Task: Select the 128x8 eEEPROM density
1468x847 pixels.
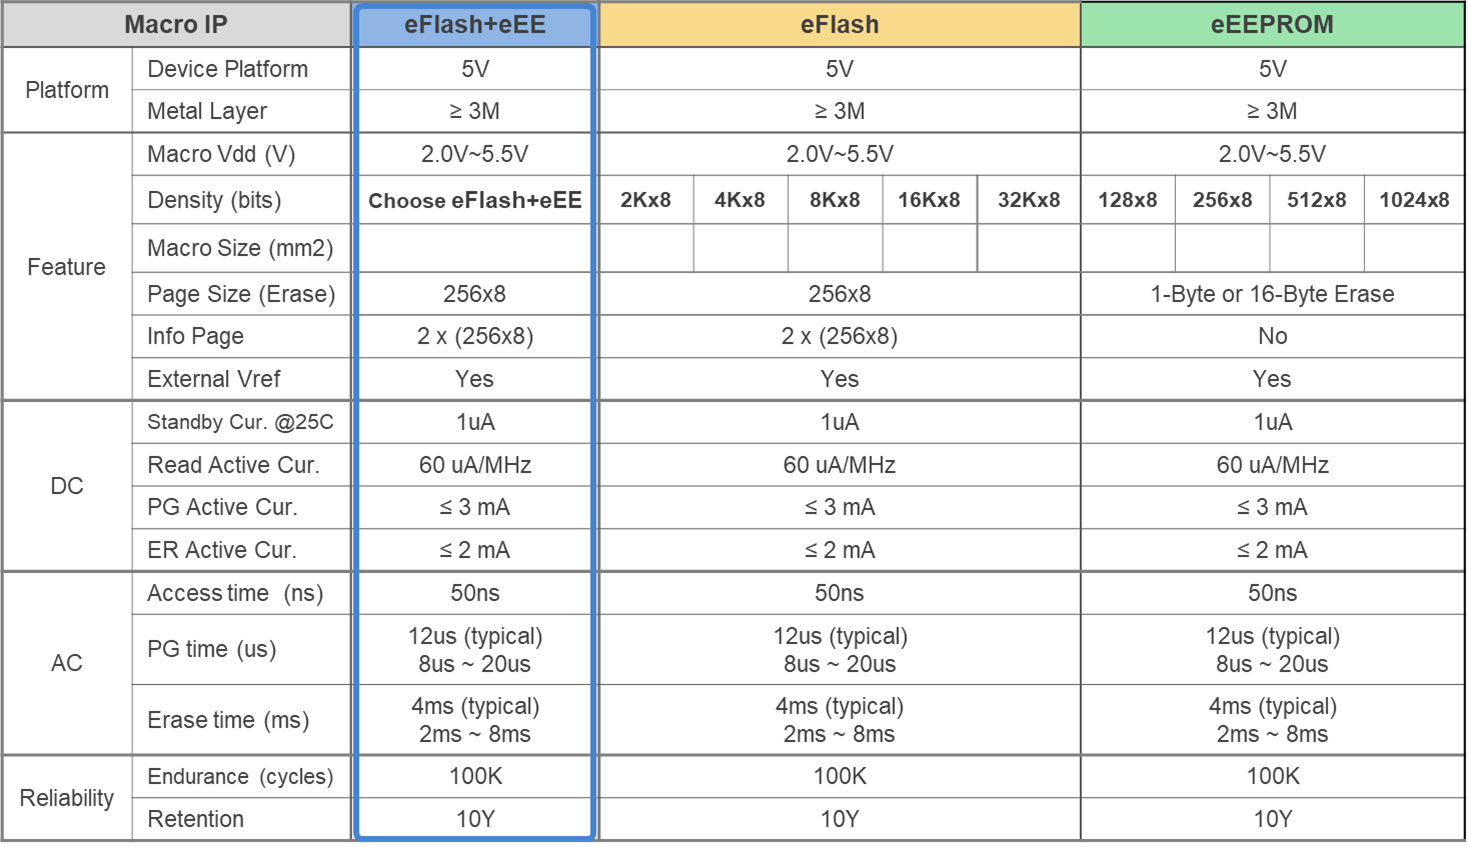Action: coord(1127,200)
